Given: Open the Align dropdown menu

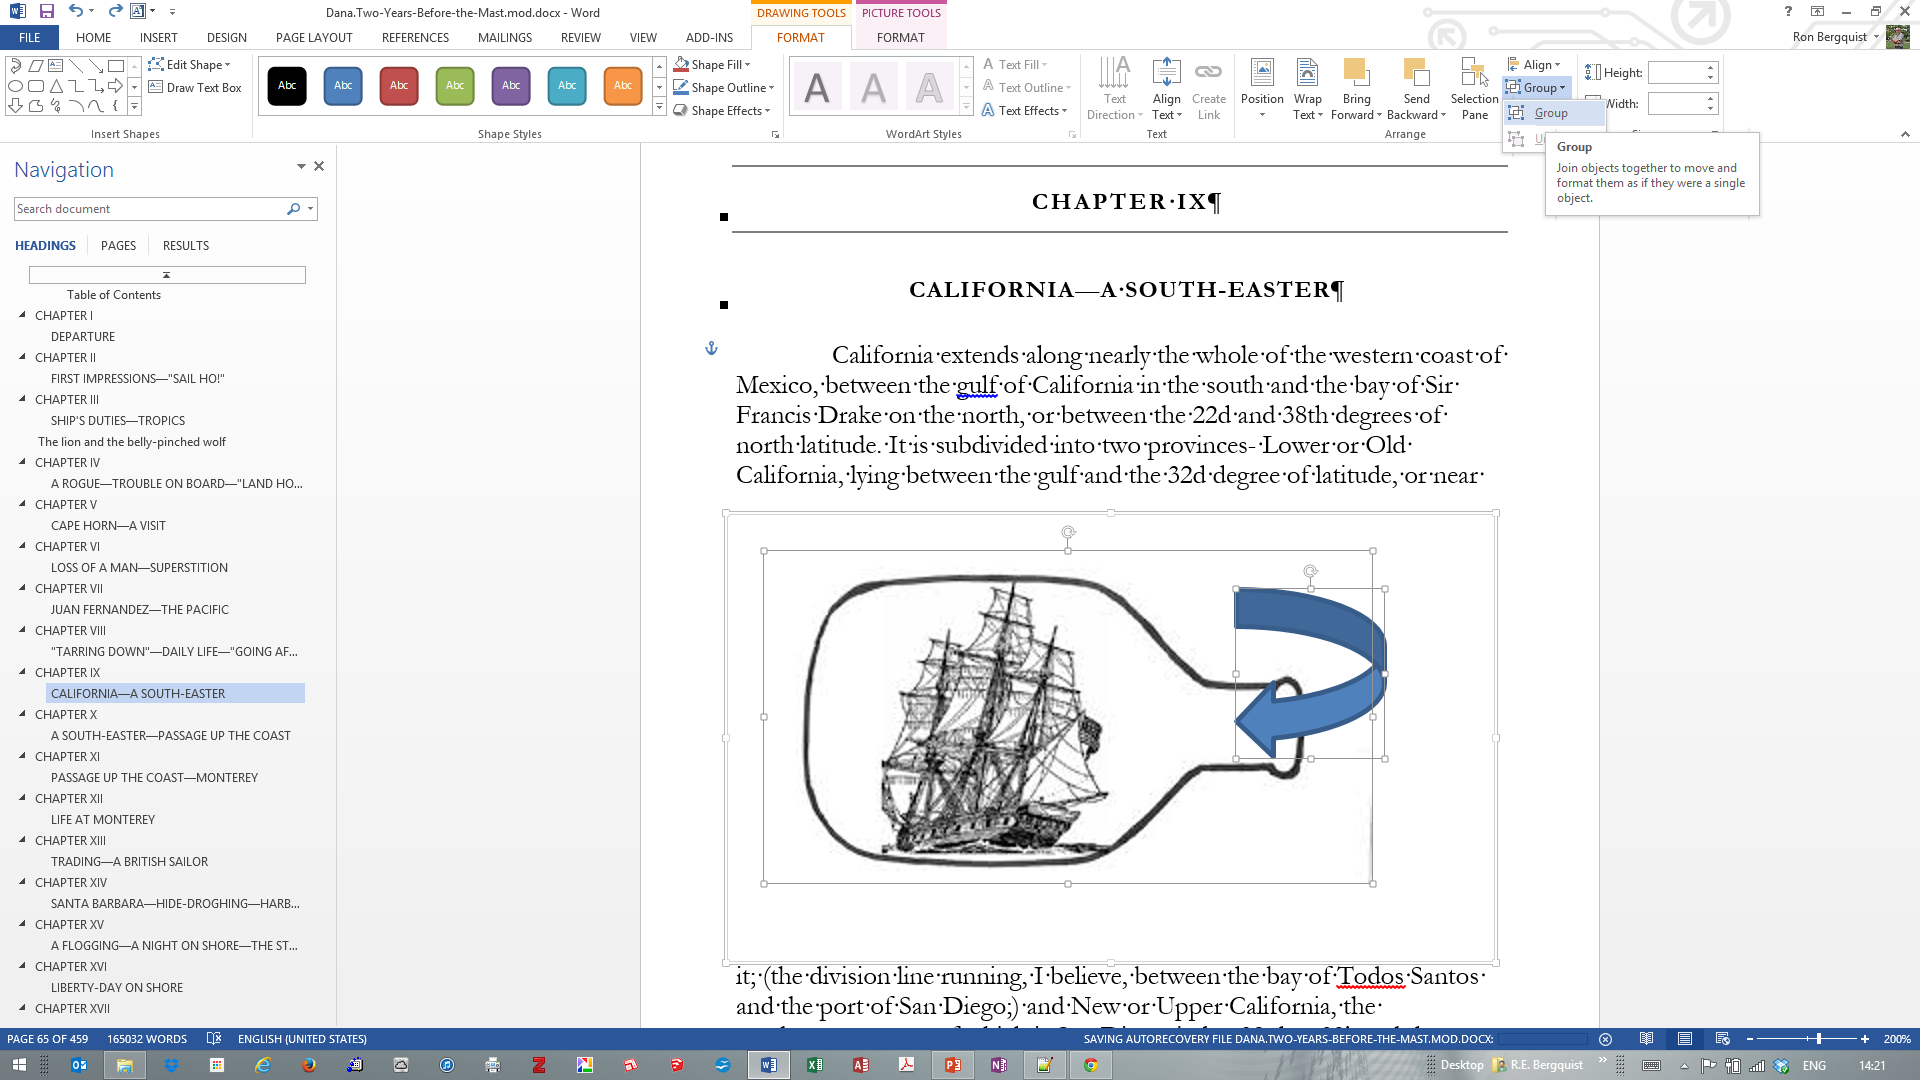Looking at the screenshot, I should click(x=1535, y=65).
